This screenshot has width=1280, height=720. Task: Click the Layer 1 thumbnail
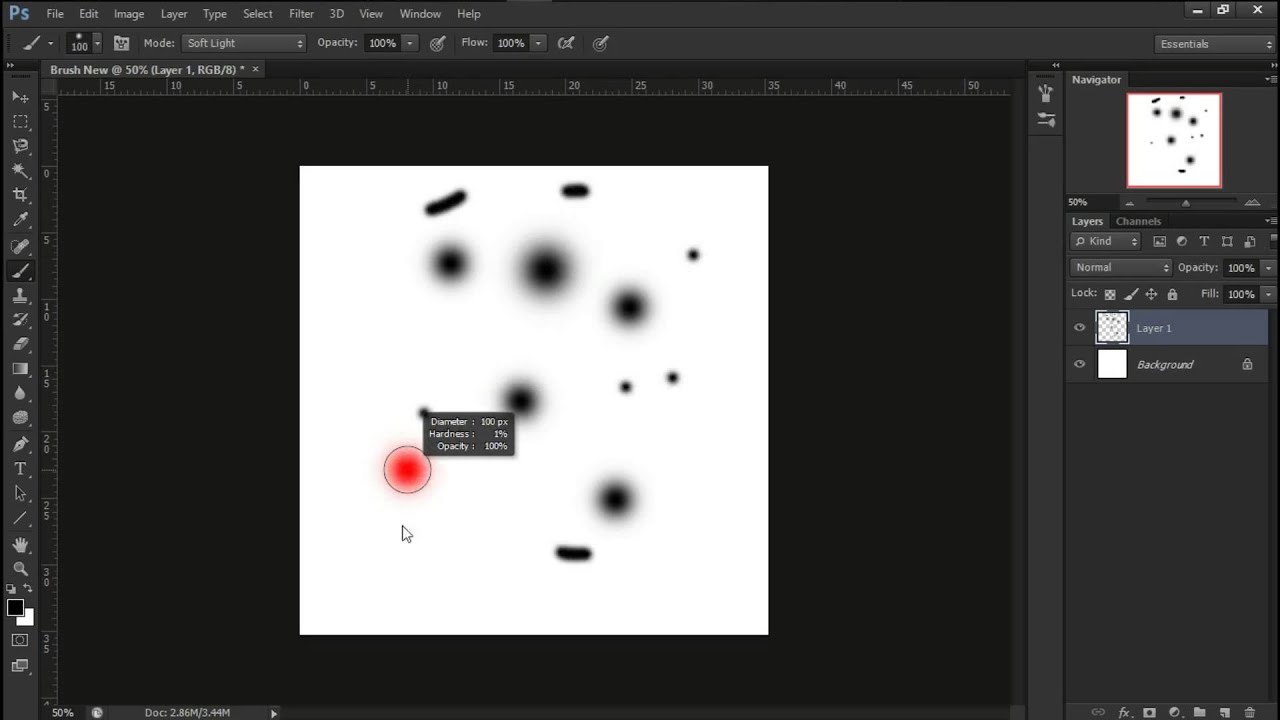pos(1112,328)
